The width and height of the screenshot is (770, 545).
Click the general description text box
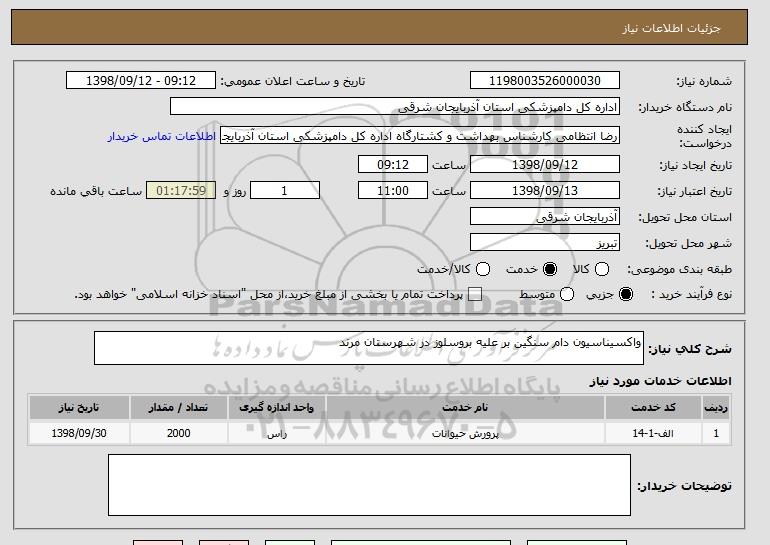click(369, 348)
